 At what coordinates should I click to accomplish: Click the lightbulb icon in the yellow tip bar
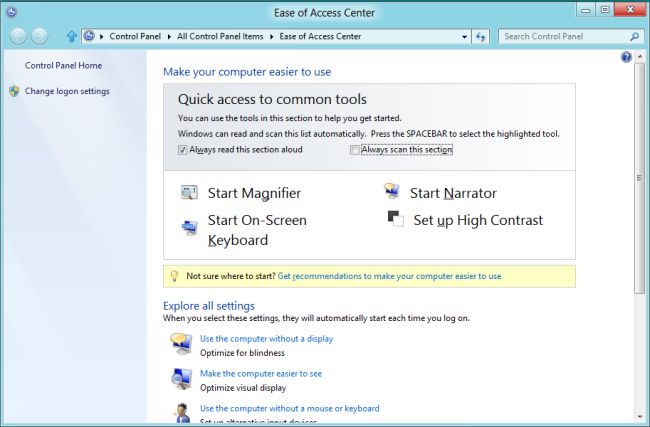[175, 276]
